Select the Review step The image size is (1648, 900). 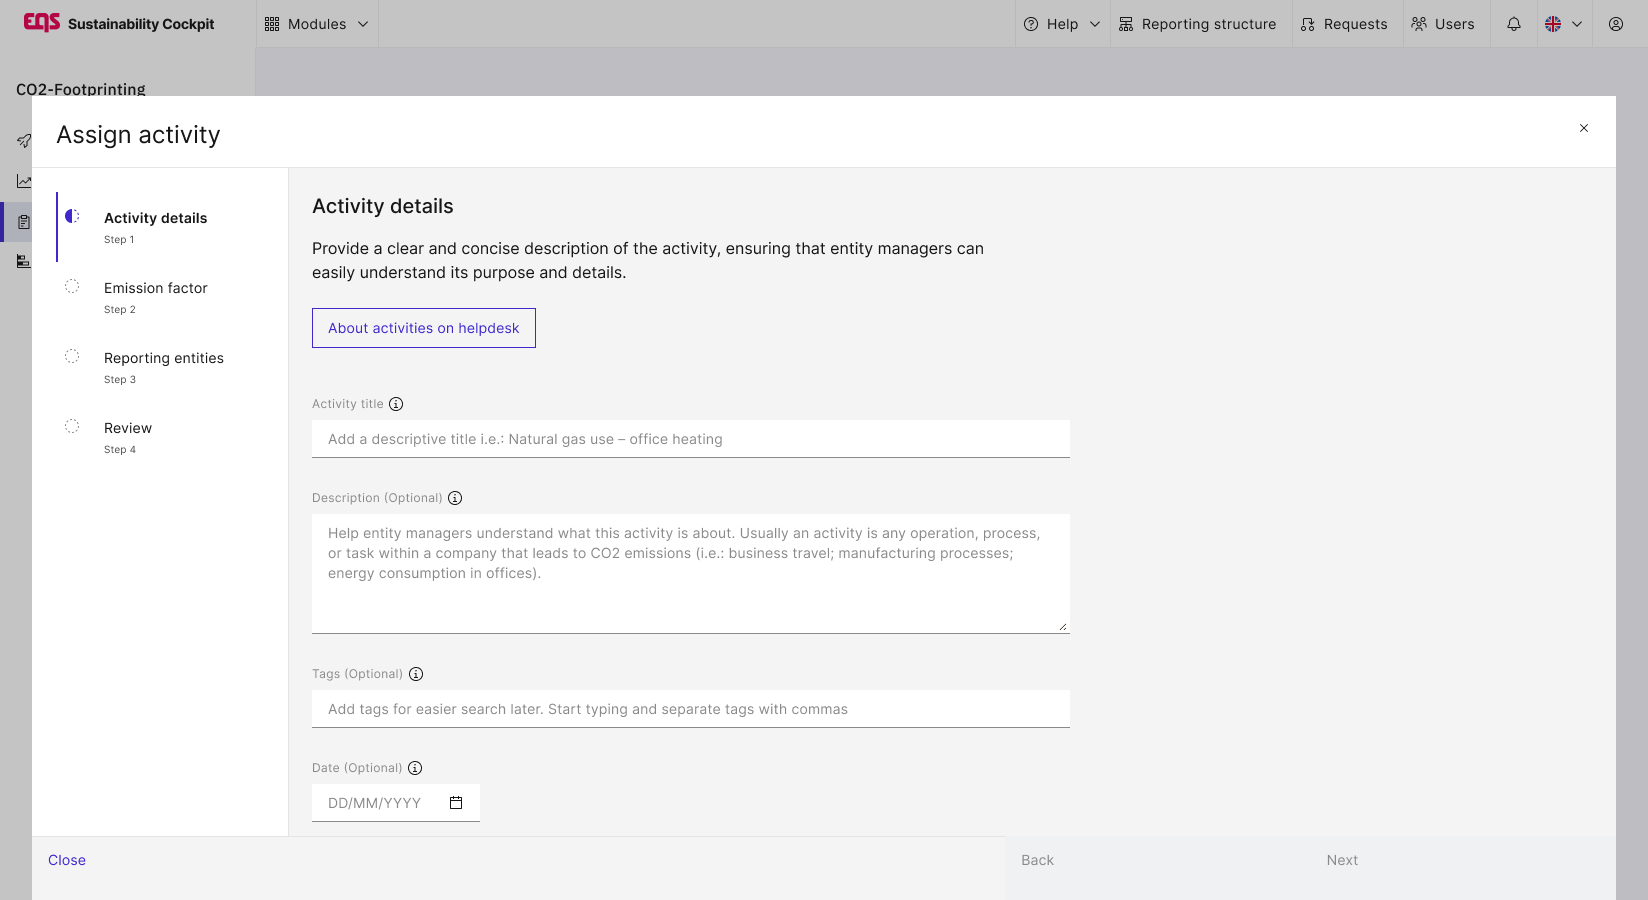tap(128, 428)
